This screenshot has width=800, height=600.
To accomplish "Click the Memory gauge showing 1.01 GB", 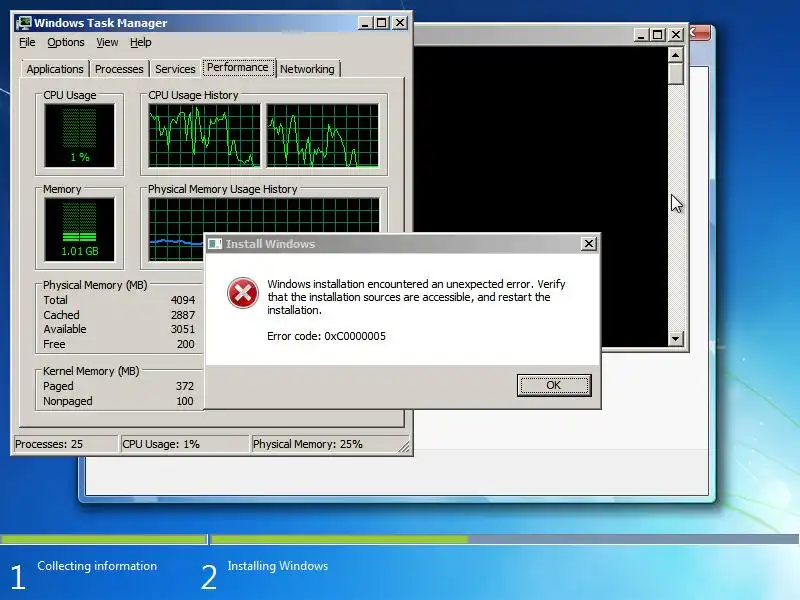I will 80,230.
